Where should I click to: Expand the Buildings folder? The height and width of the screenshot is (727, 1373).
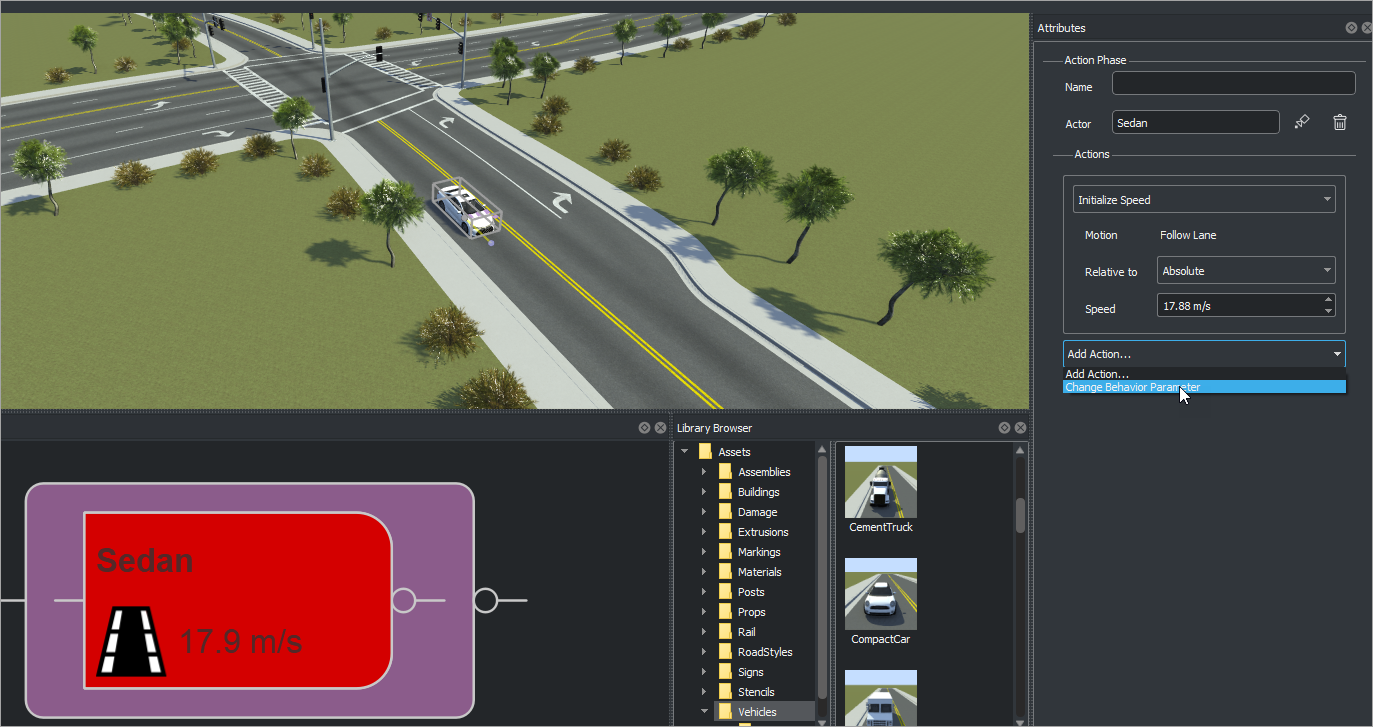(704, 491)
